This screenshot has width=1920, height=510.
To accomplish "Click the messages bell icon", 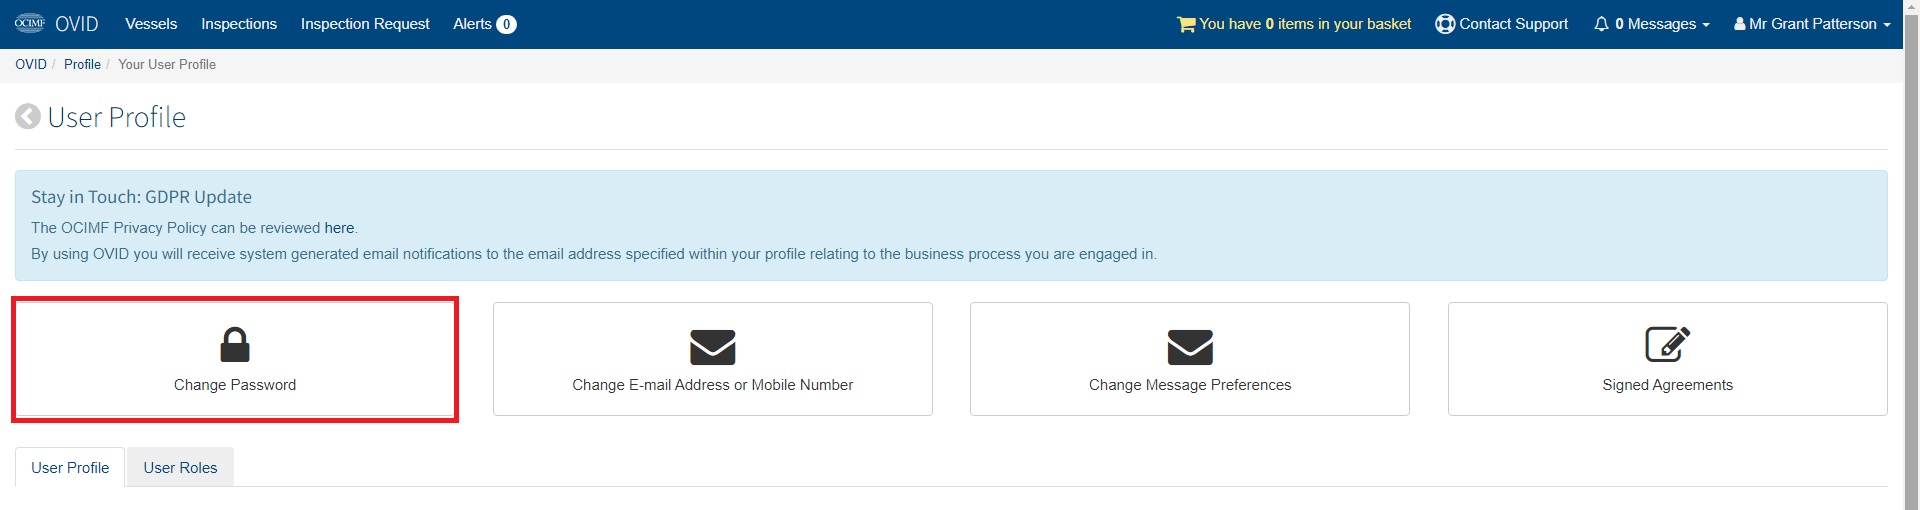I will [x=1601, y=24].
